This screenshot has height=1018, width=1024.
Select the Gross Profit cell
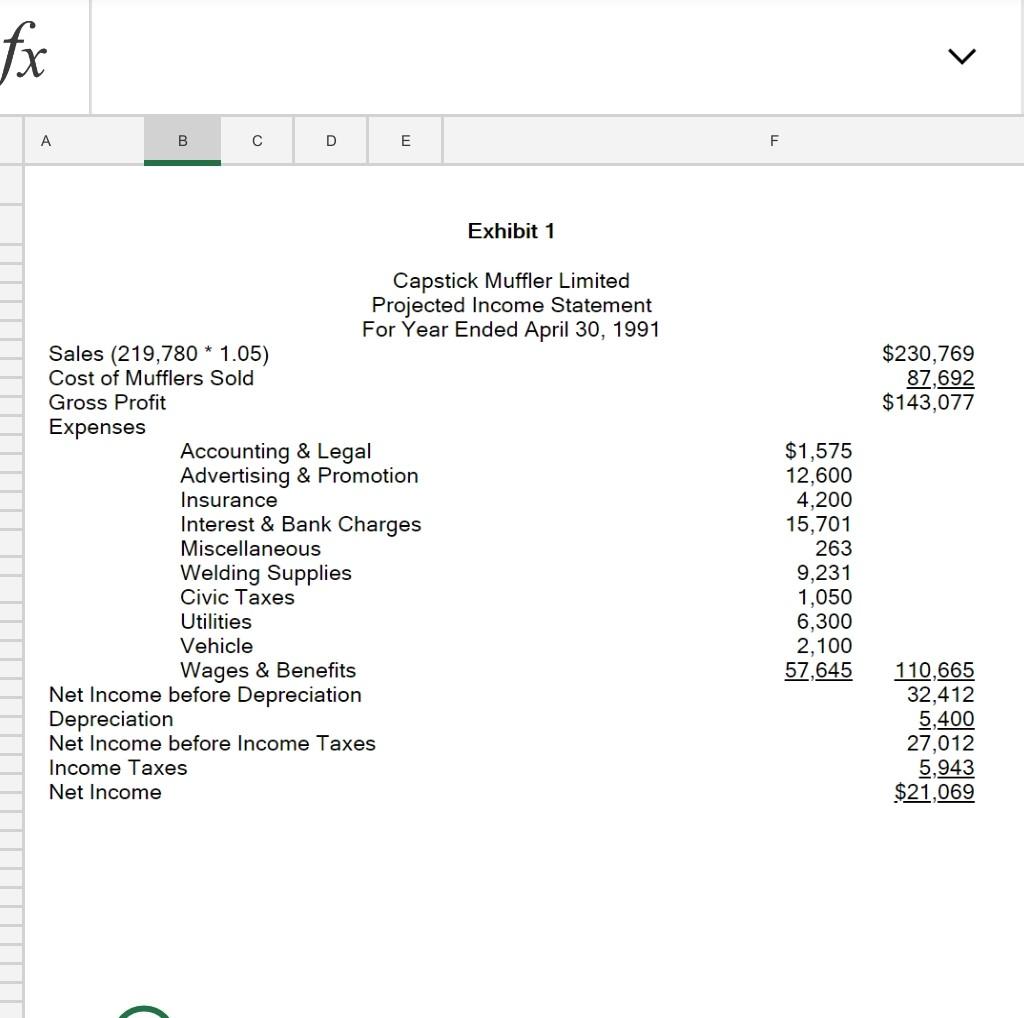pyautogui.click(x=107, y=402)
